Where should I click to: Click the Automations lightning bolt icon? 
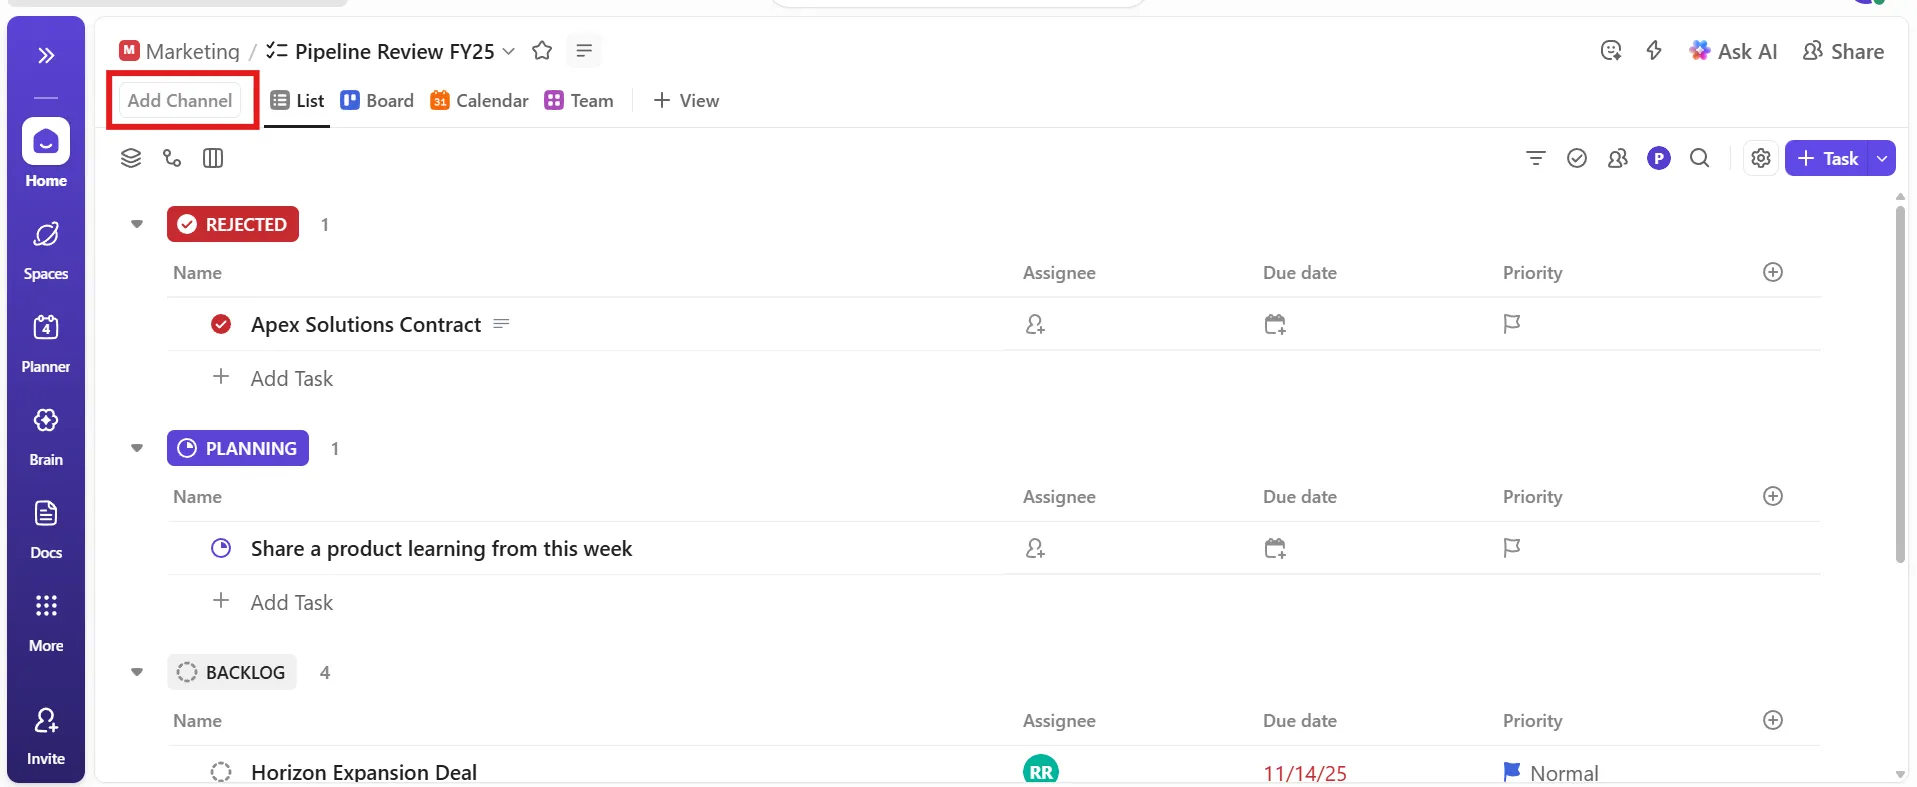pos(1654,51)
